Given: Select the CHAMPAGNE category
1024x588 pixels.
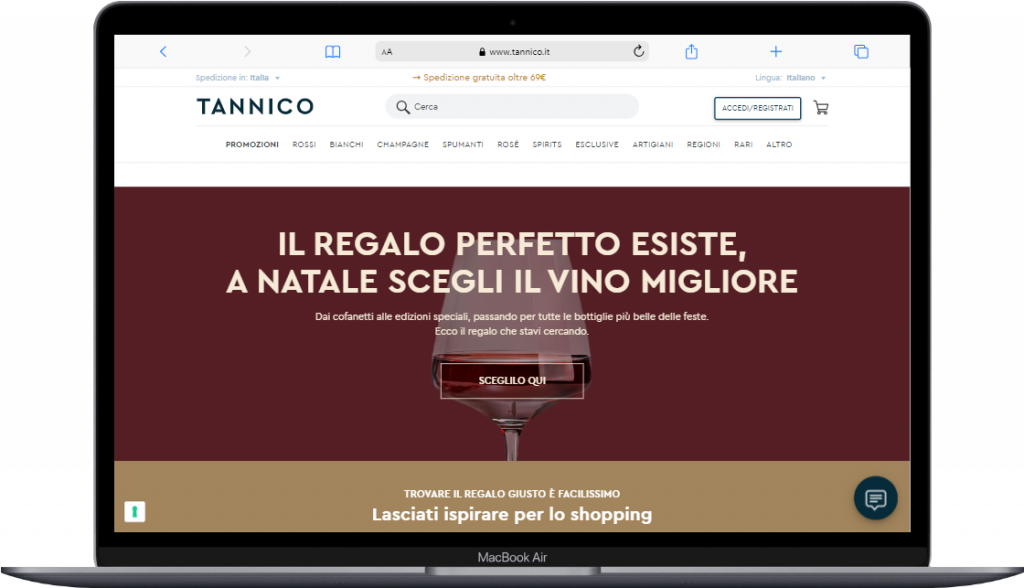Looking at the screenshot, I should point(403,144).
